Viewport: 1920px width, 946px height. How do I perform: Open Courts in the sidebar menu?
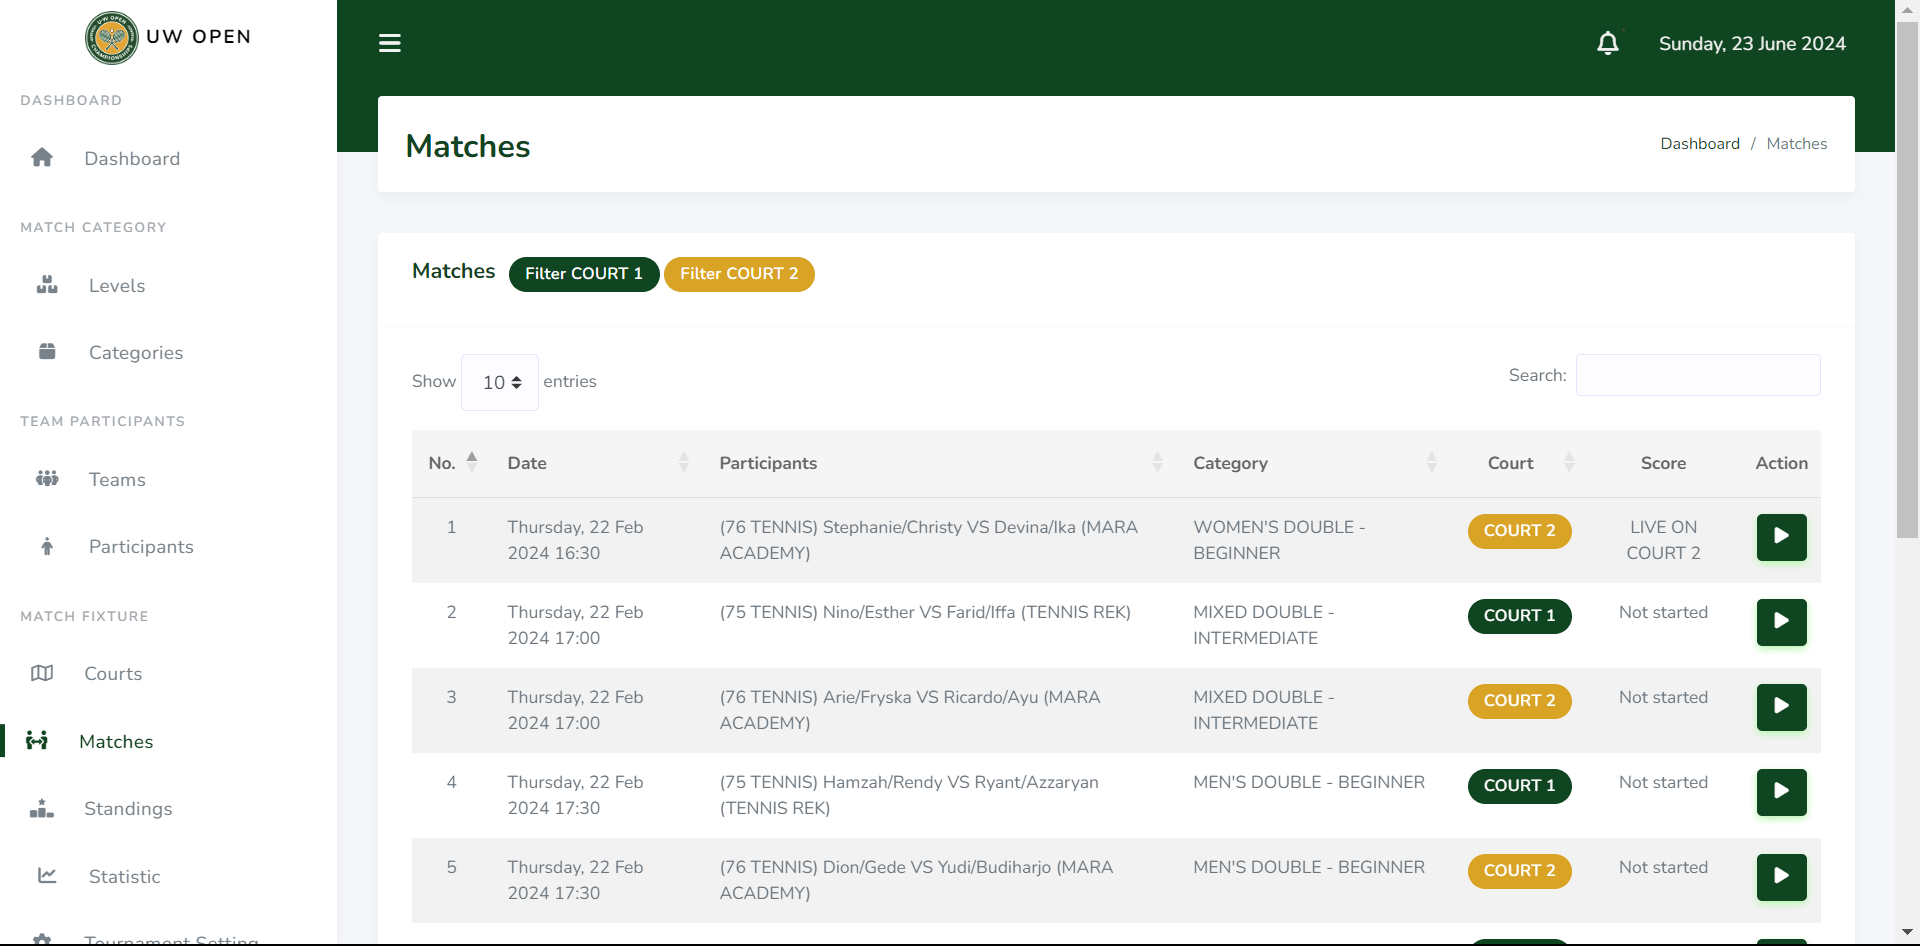pyautogui.click(x=113, y=673)
